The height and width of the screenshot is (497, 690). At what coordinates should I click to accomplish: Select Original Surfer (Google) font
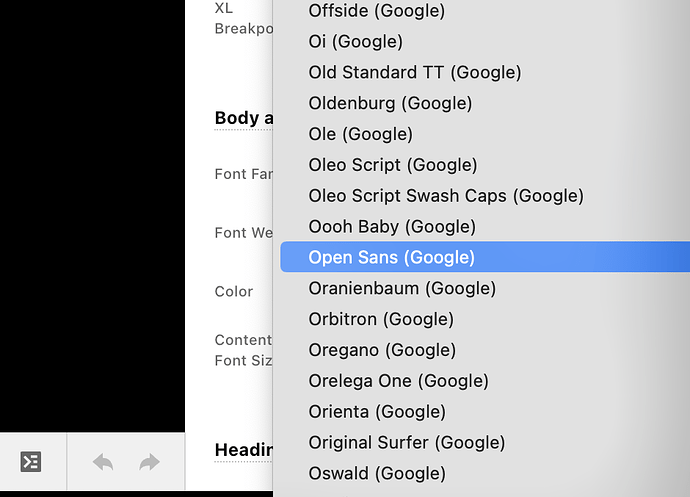click(x=406, y=442)
